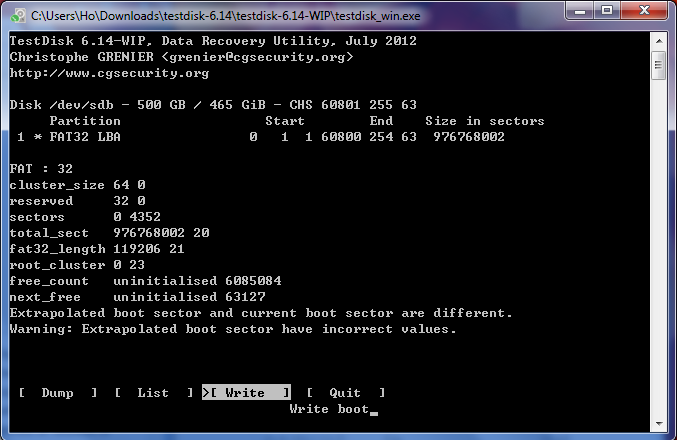
Task: Click the free_count uninitialised 6085084 line
Action: coord(145,281)
